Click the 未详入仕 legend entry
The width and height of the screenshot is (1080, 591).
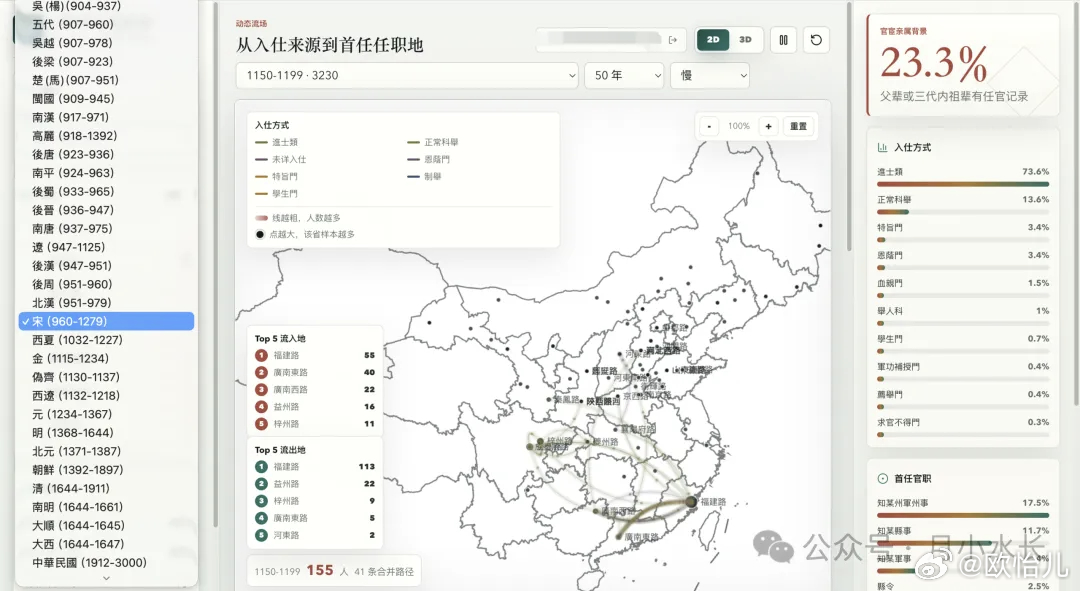281,160
